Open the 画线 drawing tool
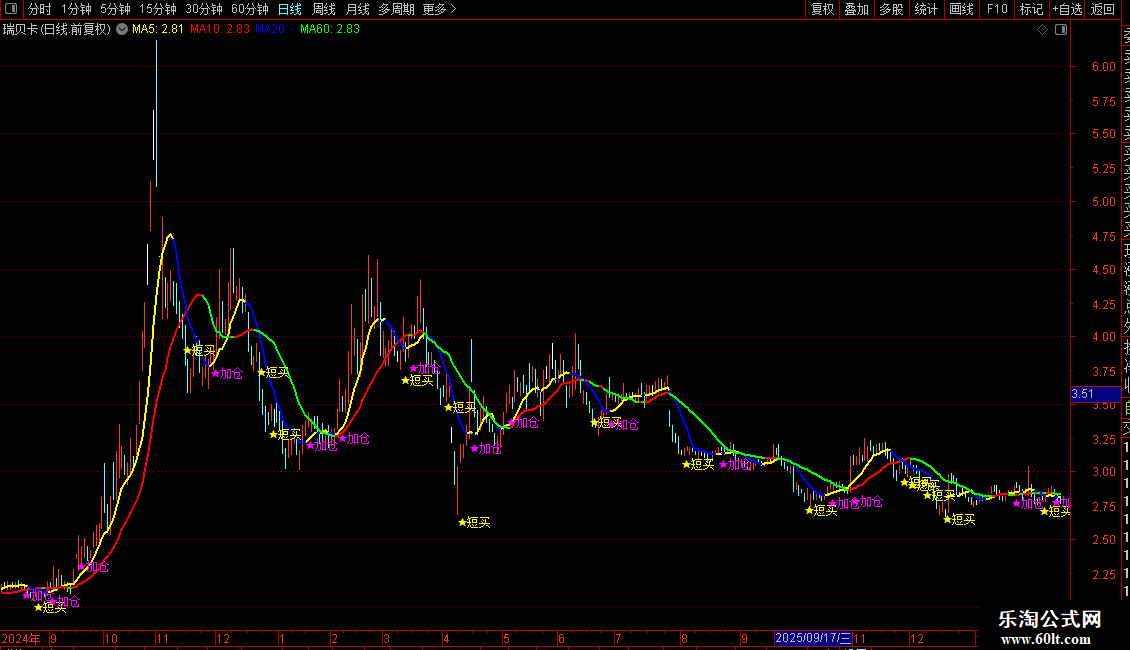The height and width of the screenshot is (650, 1130). click(x=961, y=9)
